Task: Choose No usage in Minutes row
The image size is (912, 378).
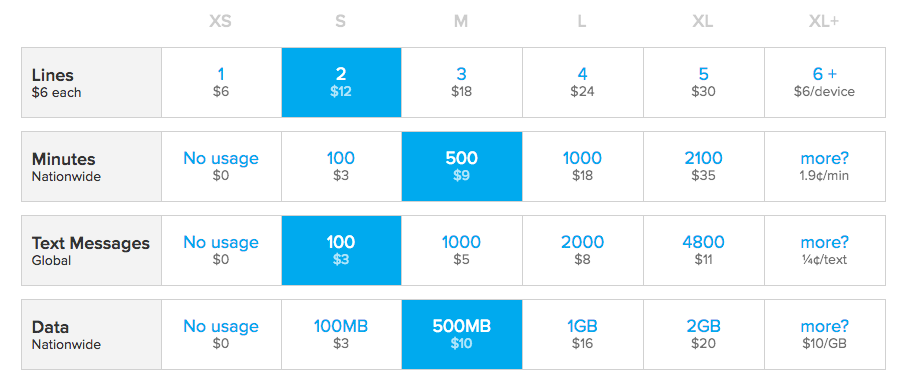Action: point(222,166)
